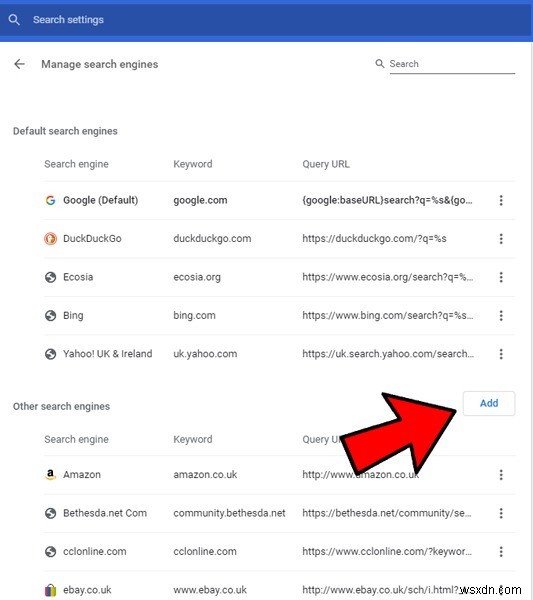Click the Add button for other search engines

click(489, 403)
